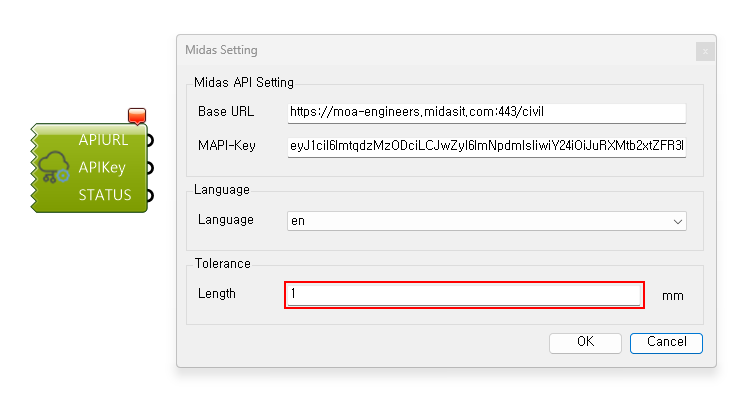750x406 pixels.
Task: Click the cloud settings icon on the component
Action: pyautogui.click(x=54, y=167)
